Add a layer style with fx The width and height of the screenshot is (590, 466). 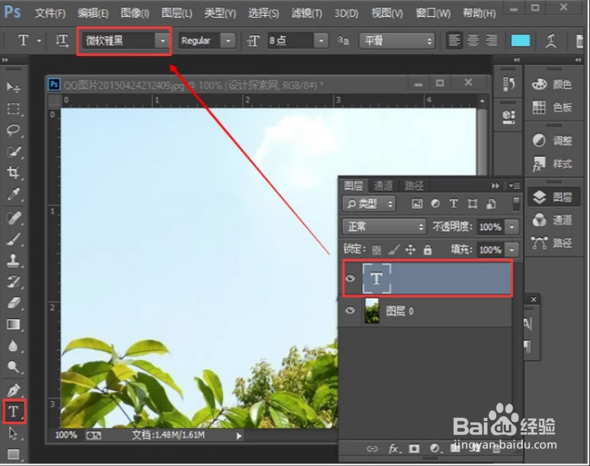click(x=394, y=449)
